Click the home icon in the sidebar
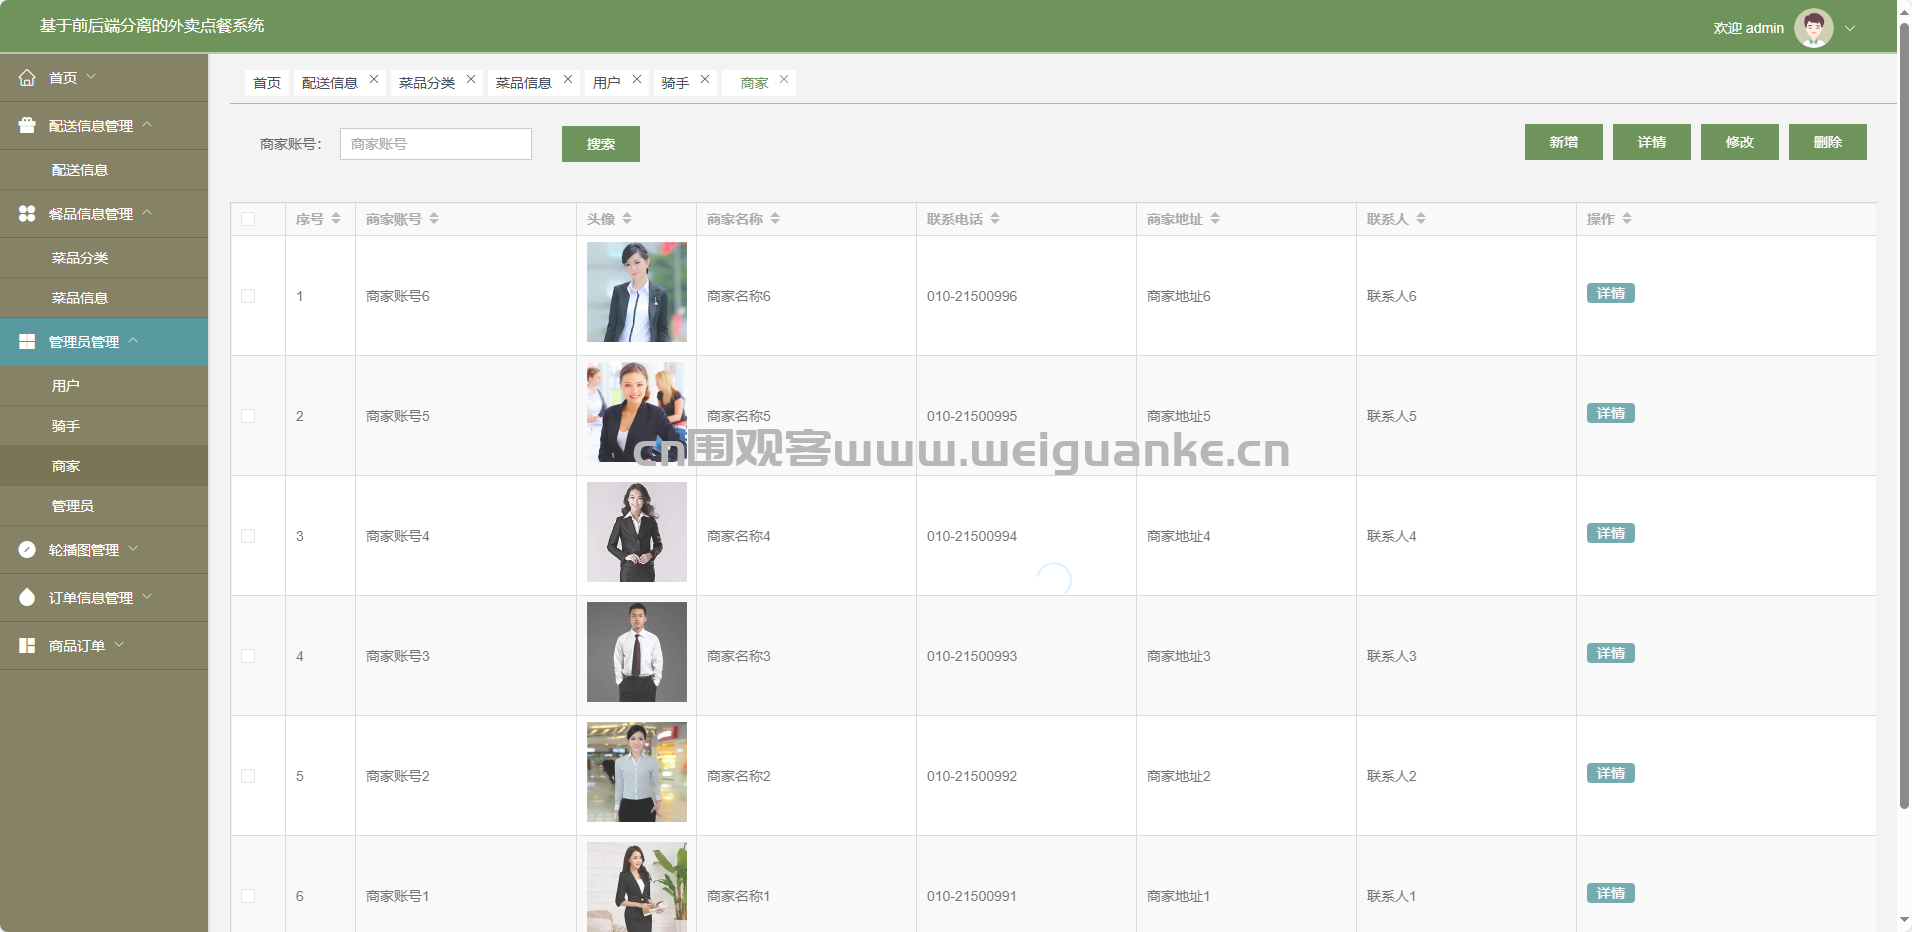Screen dimensions: 1912x932 coord(27,78)
